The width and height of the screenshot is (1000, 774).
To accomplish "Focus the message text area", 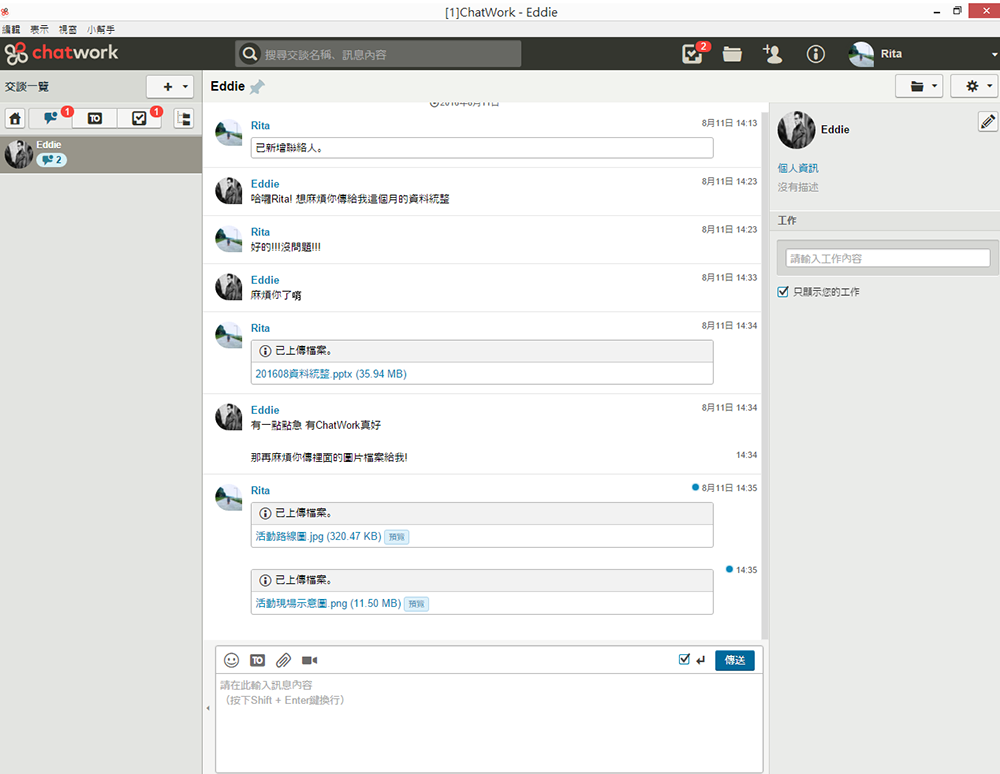I will click(489, 722).
